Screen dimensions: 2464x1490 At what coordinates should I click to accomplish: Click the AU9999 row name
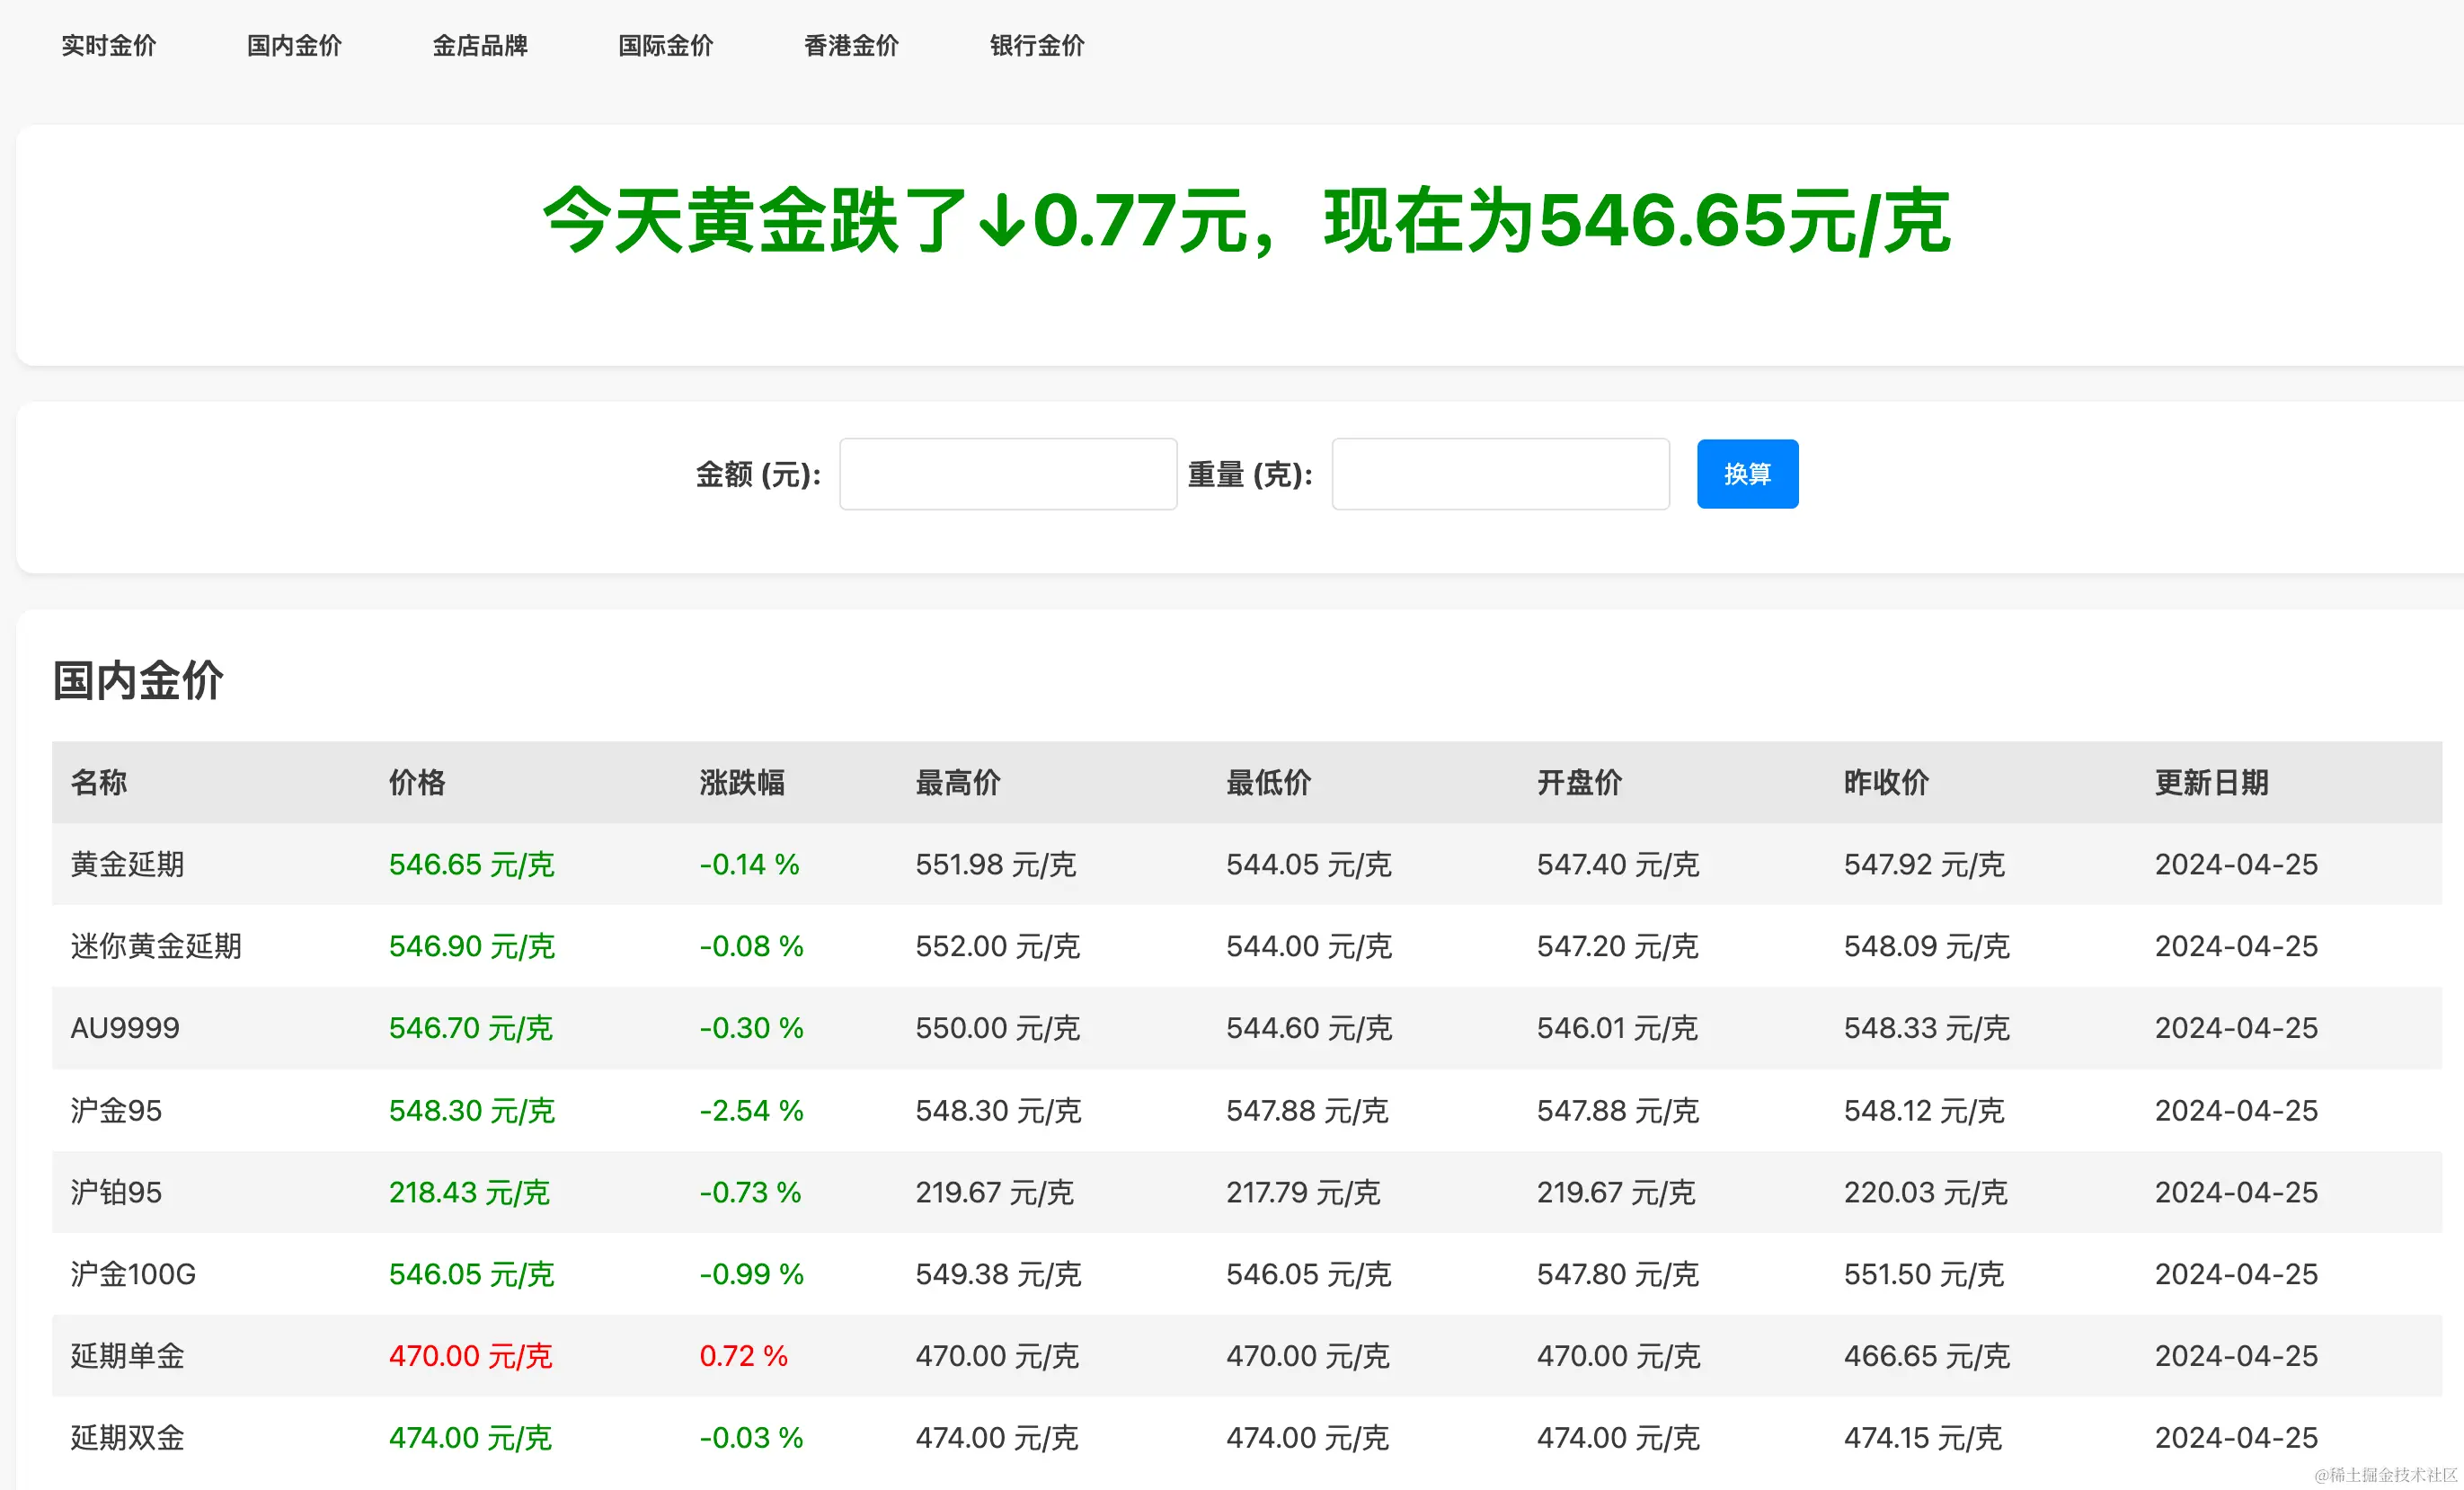125,1028
